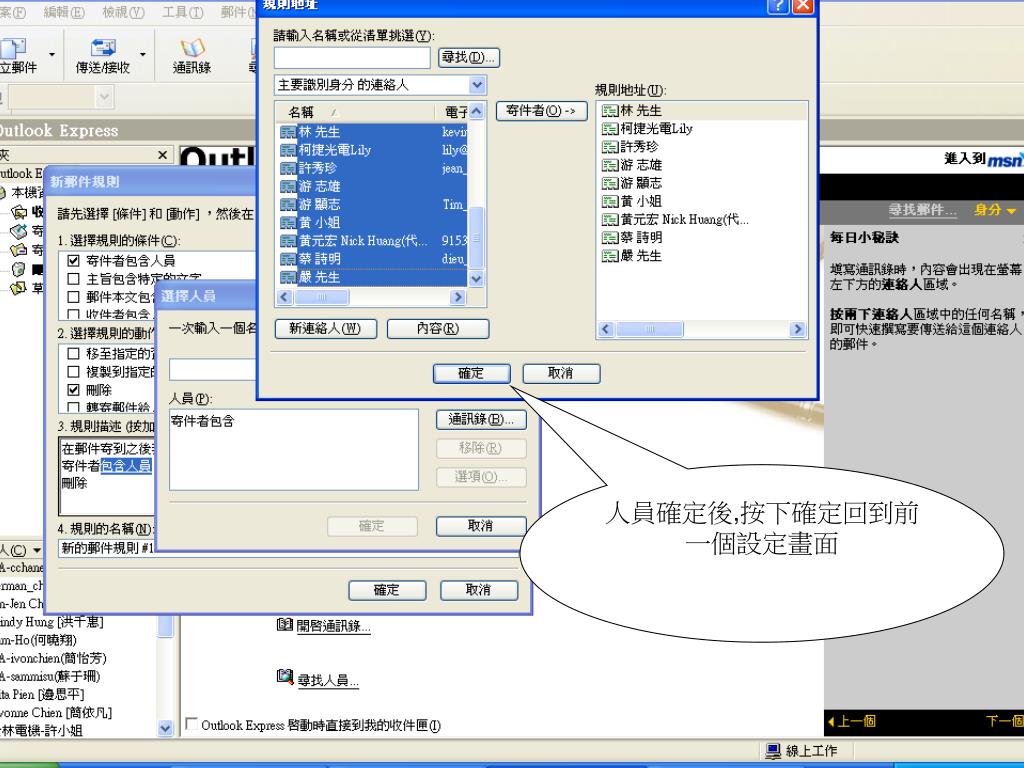Open the 工具(T) menu

click(182, 12)
